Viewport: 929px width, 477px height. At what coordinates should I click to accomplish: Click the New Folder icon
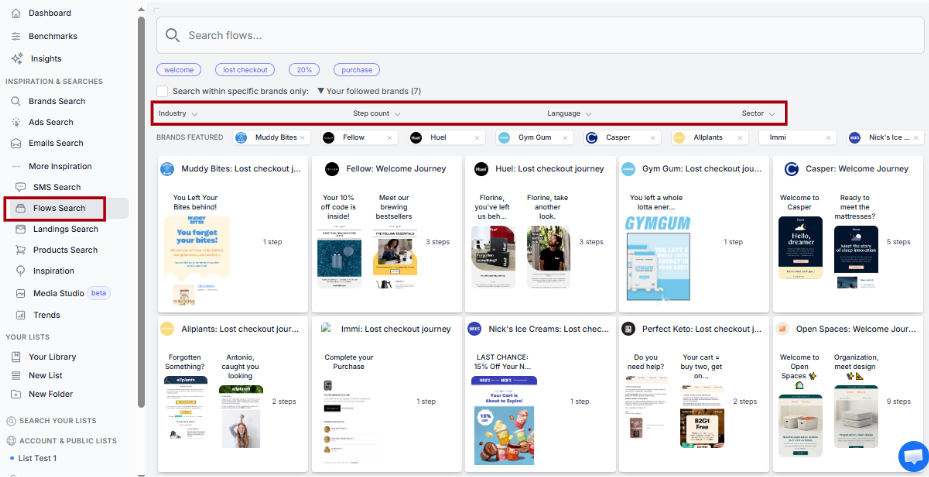click(16, 394)
